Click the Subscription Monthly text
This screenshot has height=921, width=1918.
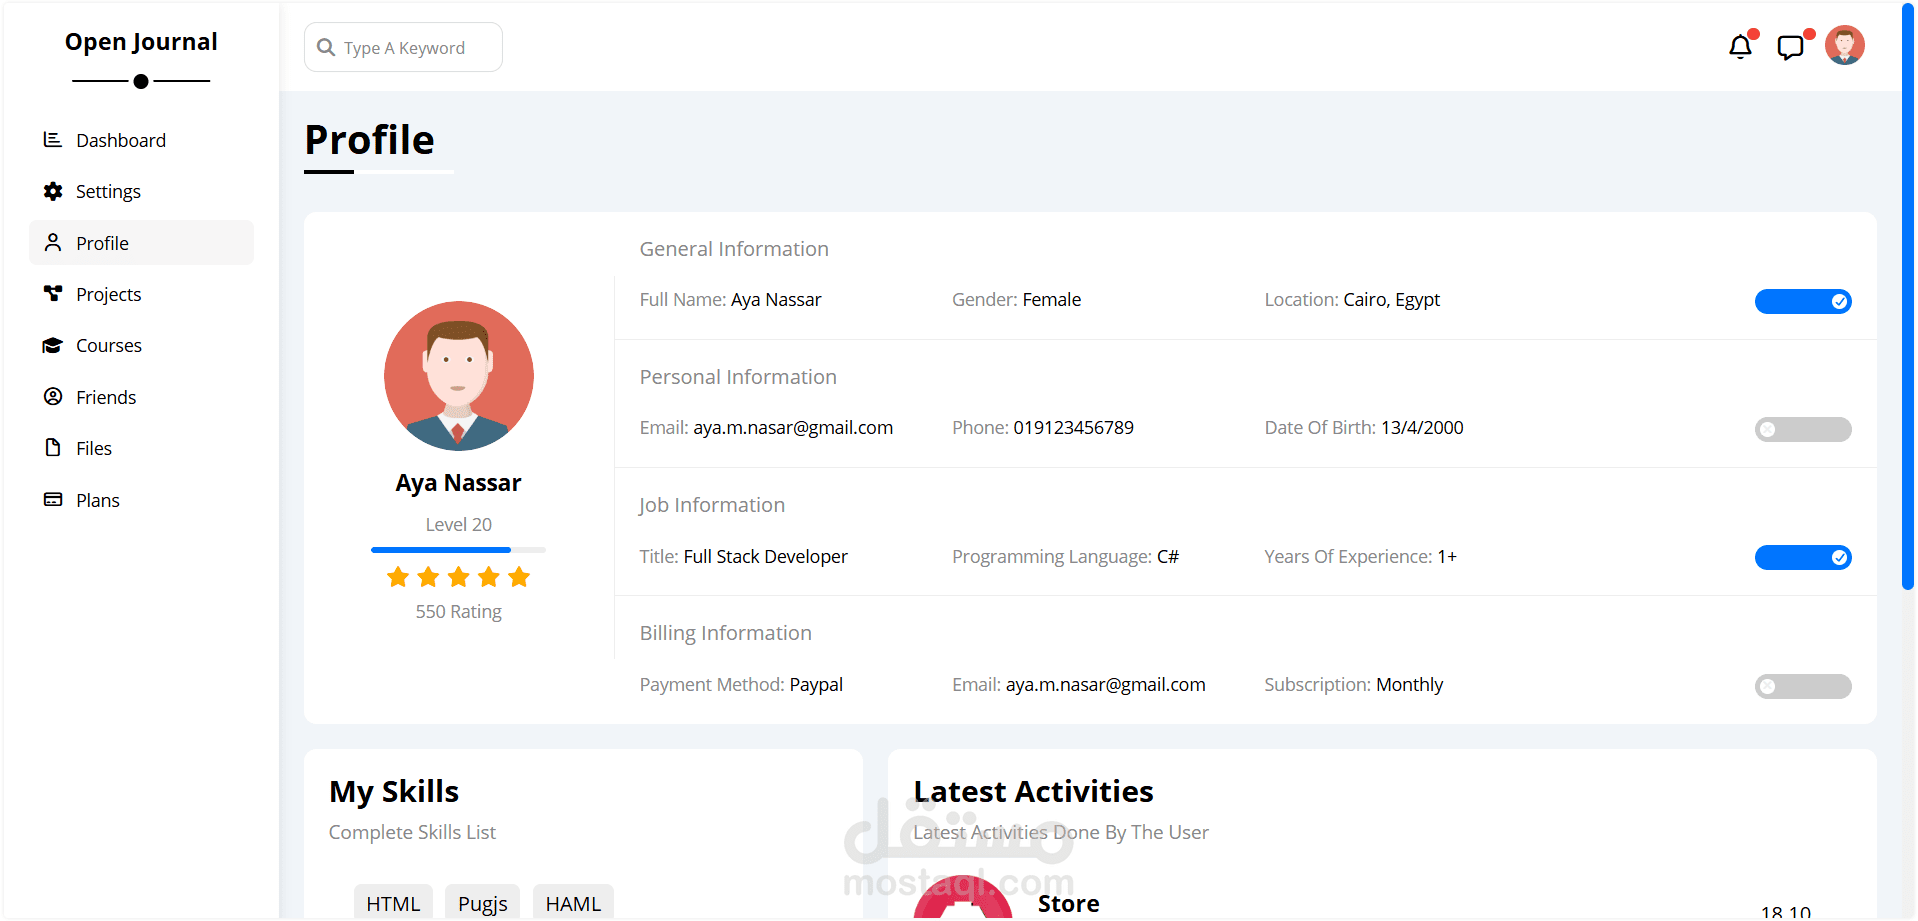(x=1353, y=685)
